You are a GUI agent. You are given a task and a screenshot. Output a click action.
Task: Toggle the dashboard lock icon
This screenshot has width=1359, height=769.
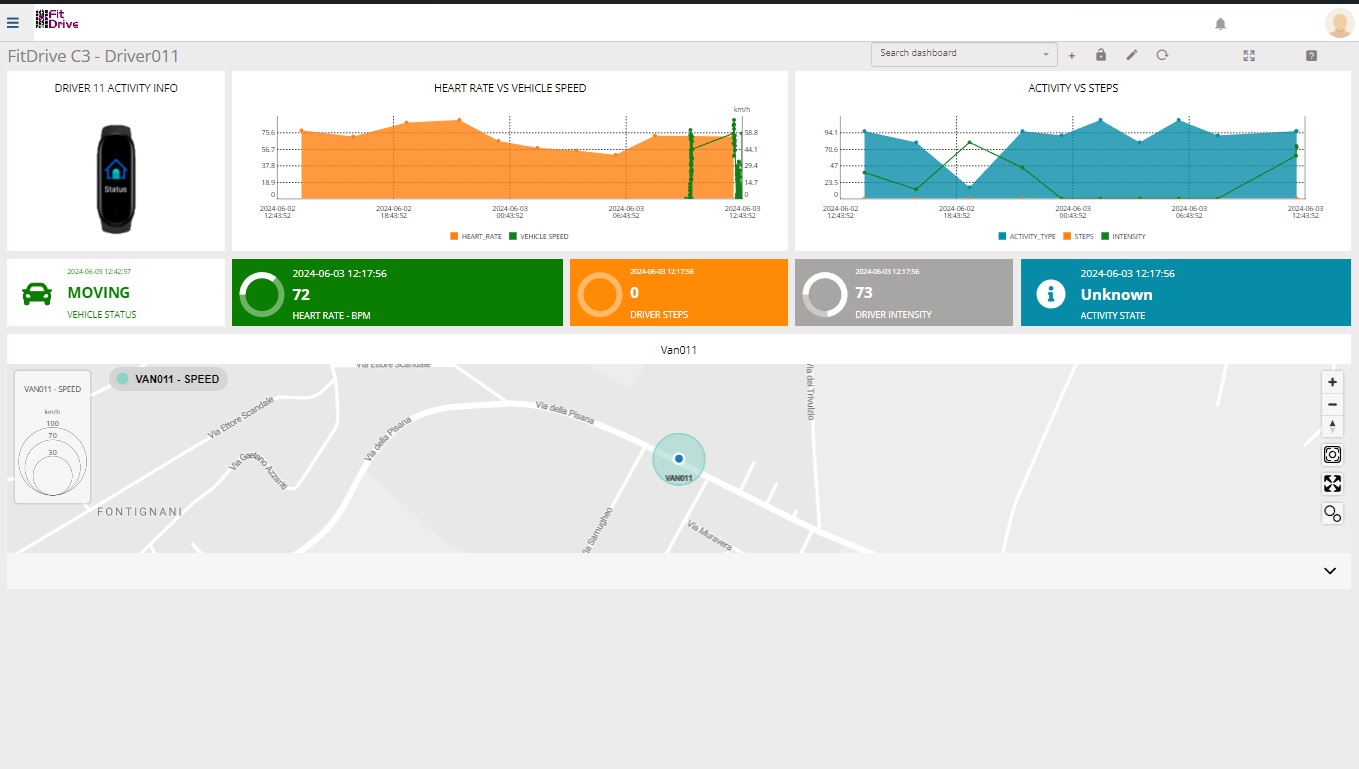(x=1101, y=55)
